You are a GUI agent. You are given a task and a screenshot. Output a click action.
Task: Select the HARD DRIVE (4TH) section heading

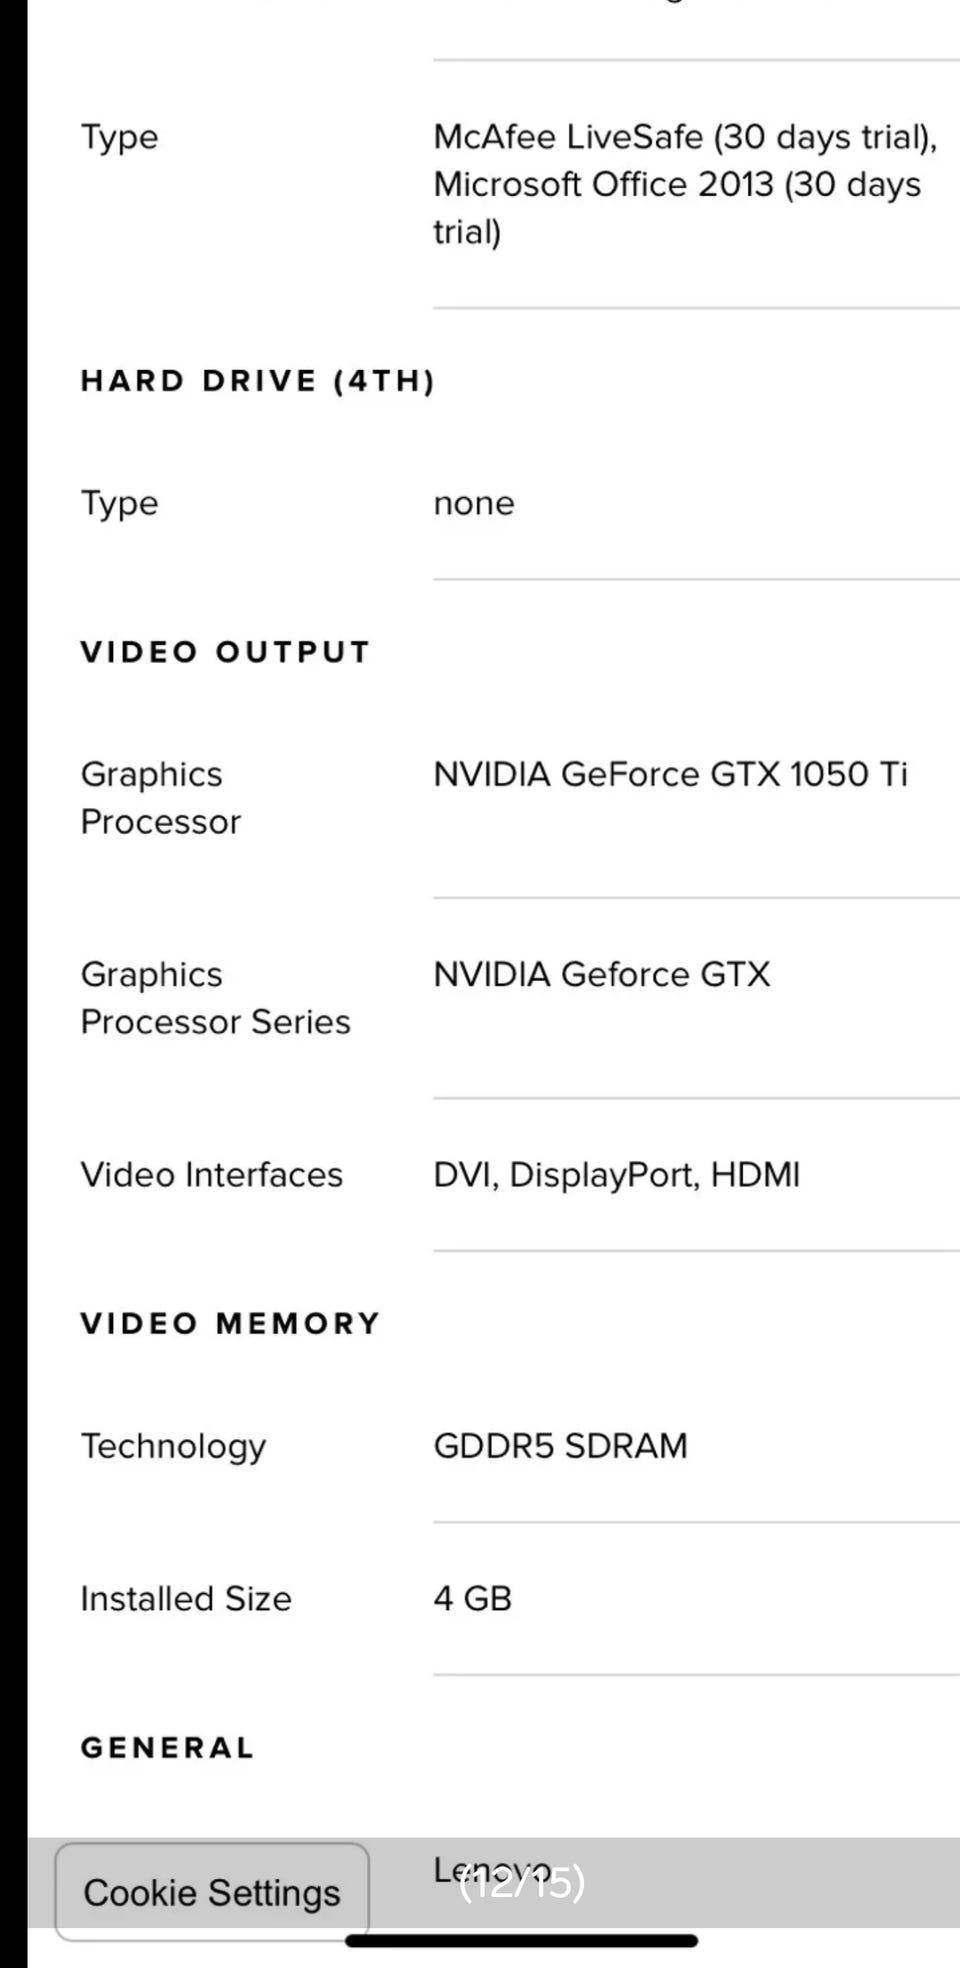coord(258,381)
